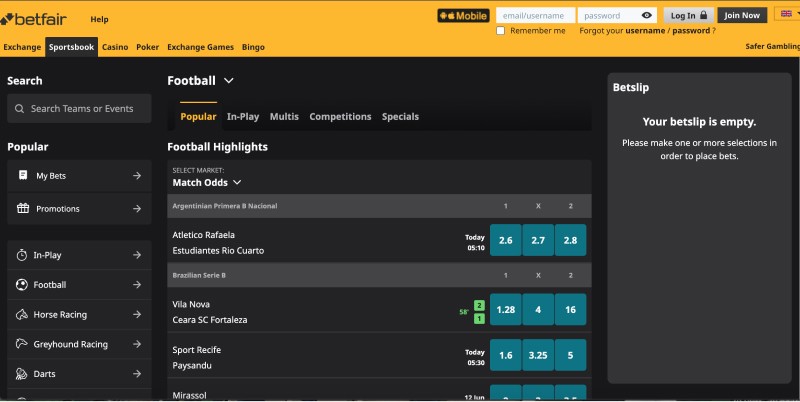The image size is (800, 402).
Task: Select the Sportsbook tab
Action: (71, 47)
